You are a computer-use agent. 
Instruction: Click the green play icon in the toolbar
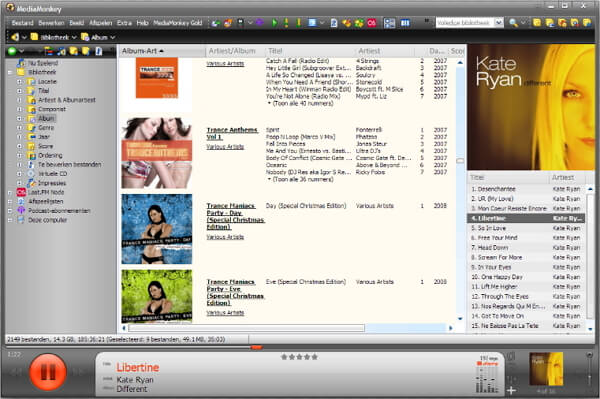tap(274, 23)
